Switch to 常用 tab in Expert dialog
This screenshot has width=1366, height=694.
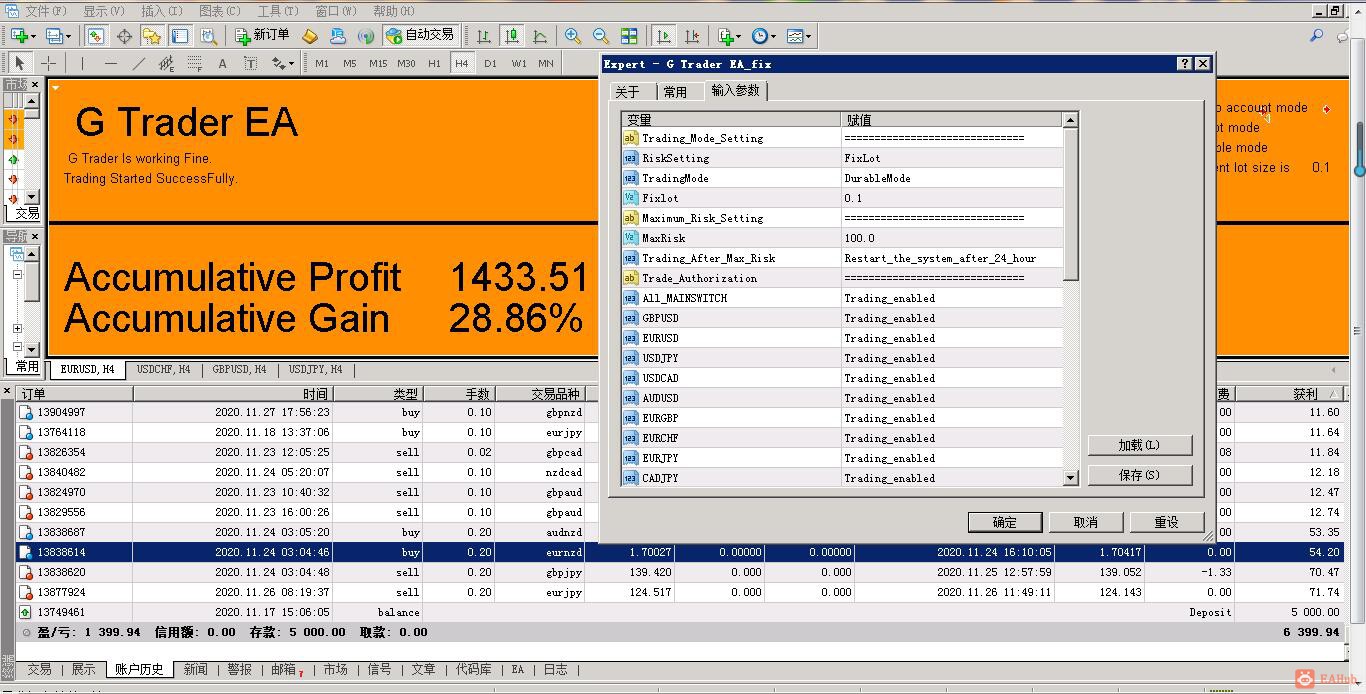pyautogui.click(x=676, y=91)
